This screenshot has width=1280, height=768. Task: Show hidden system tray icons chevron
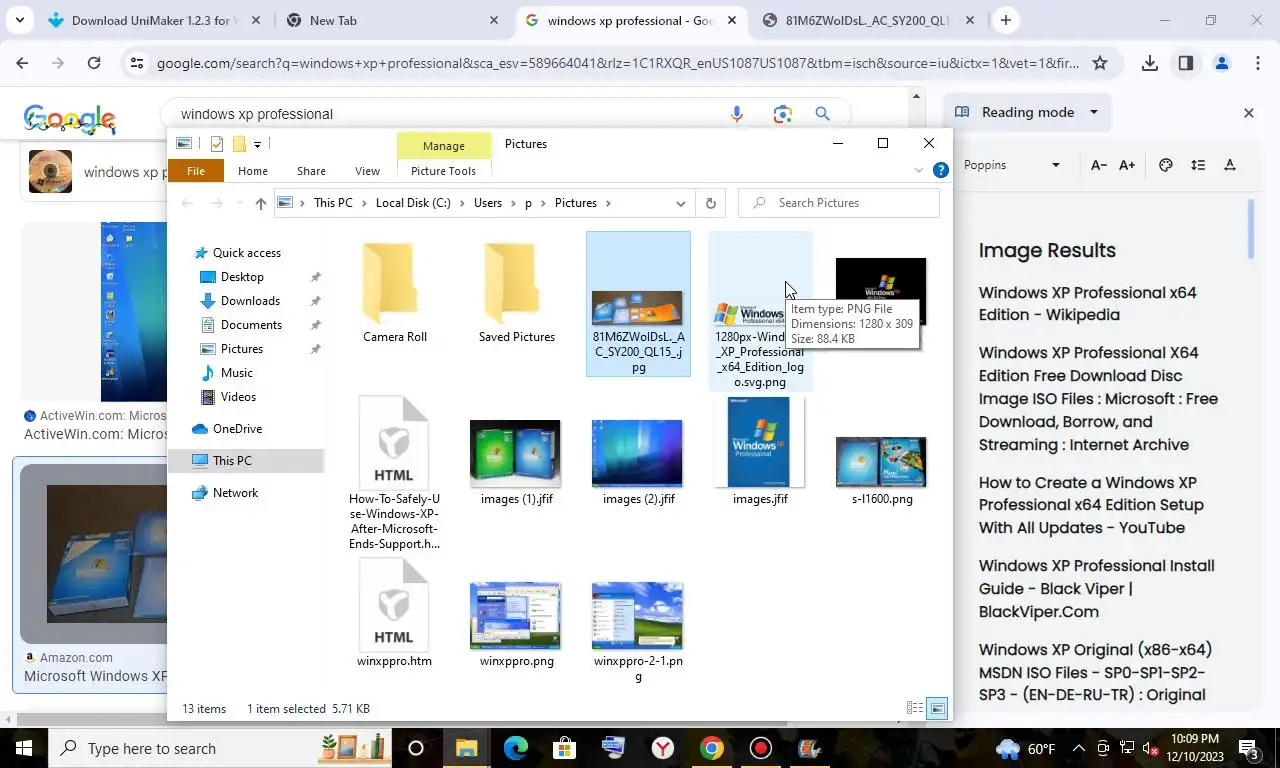pyautogui.click(x=1078, y=748)
